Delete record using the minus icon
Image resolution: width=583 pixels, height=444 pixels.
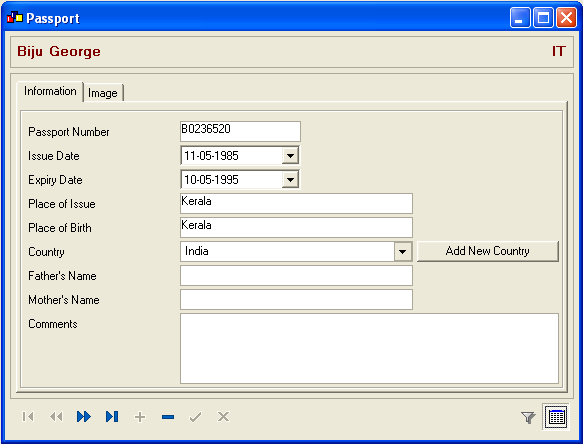pos(168,417)
